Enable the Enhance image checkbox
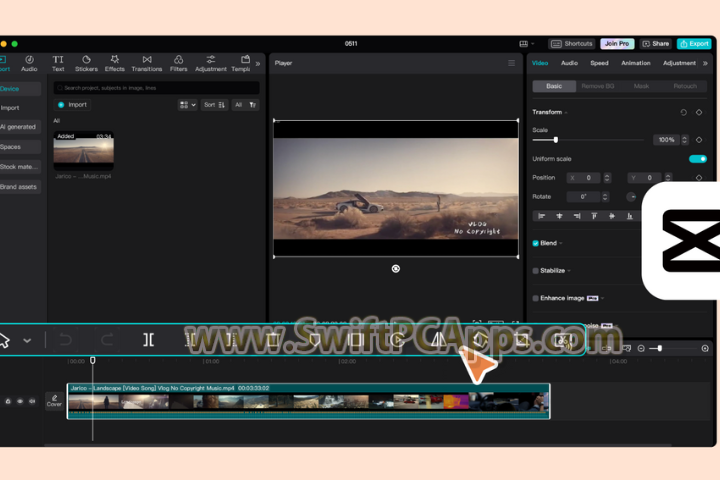Viewport: 720px width, 480px height. 535,299
